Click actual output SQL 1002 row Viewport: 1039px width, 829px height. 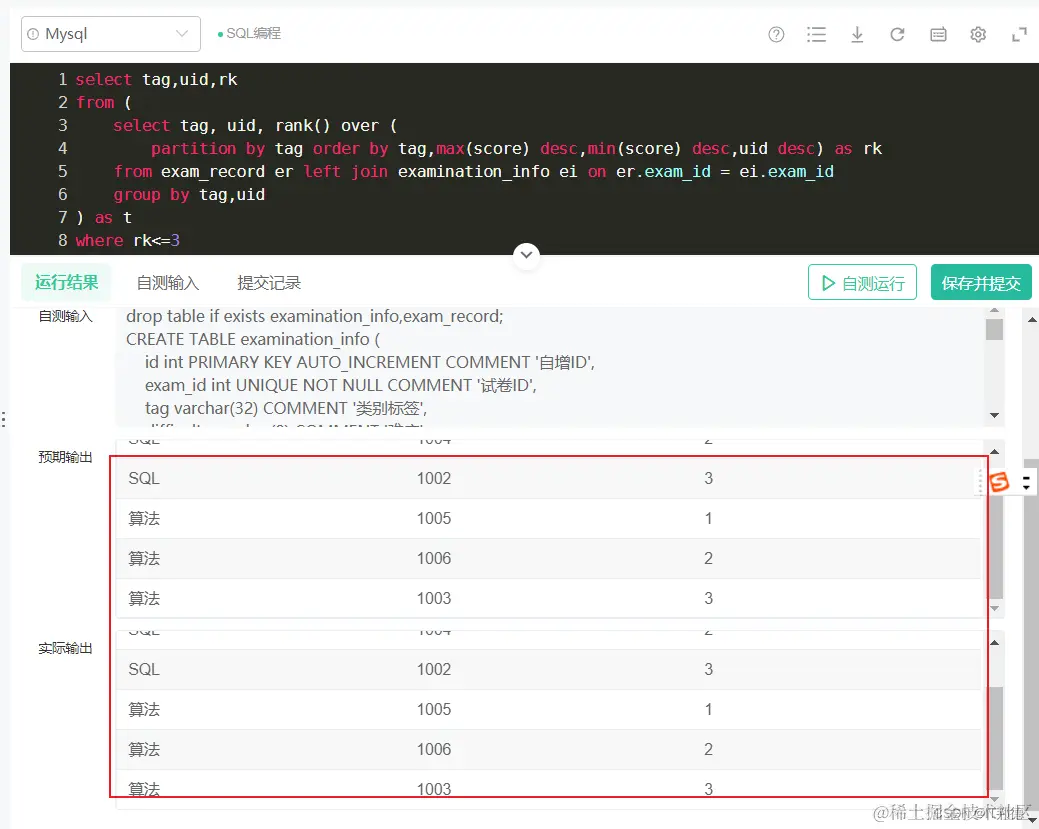point(549,669)
